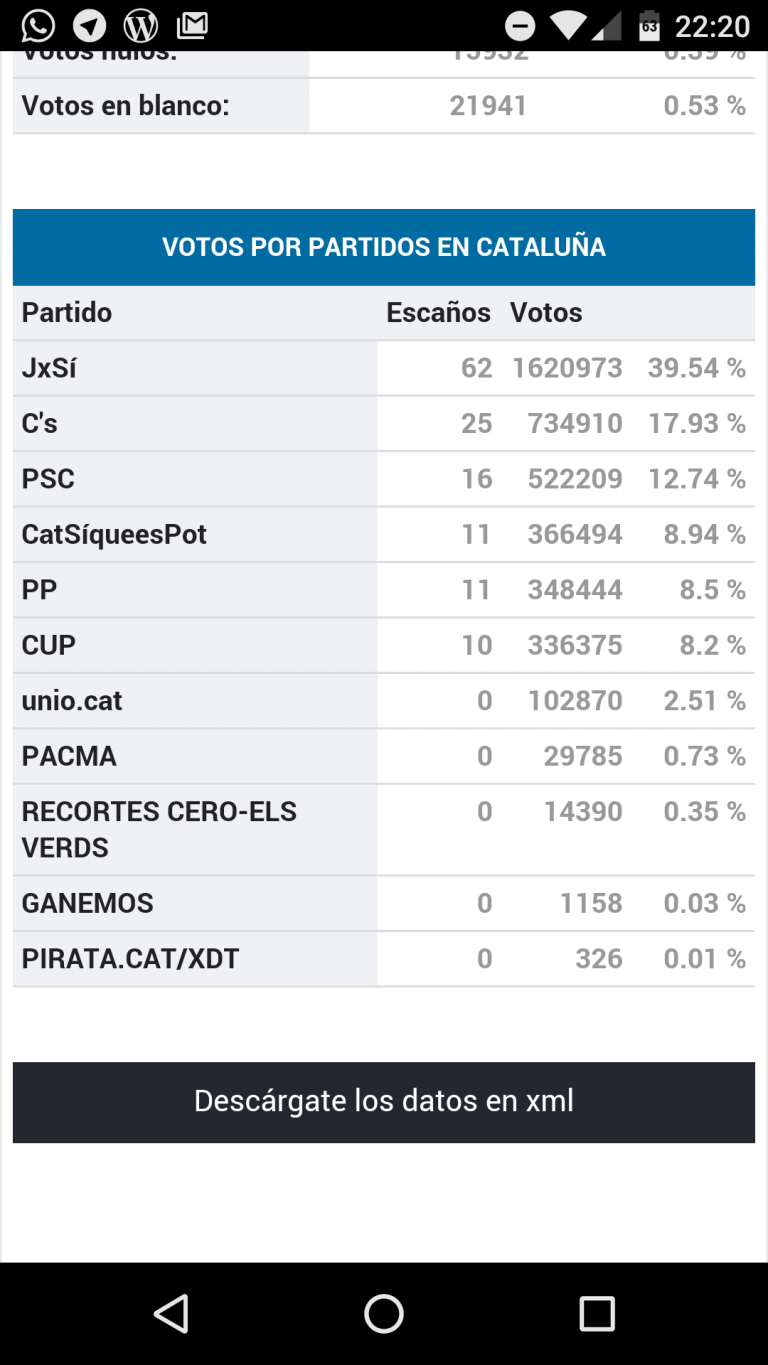Tap the Votos en blanco row
Image resolution: width=768 pixels, height=1365 pixels.
click(384, 106)
